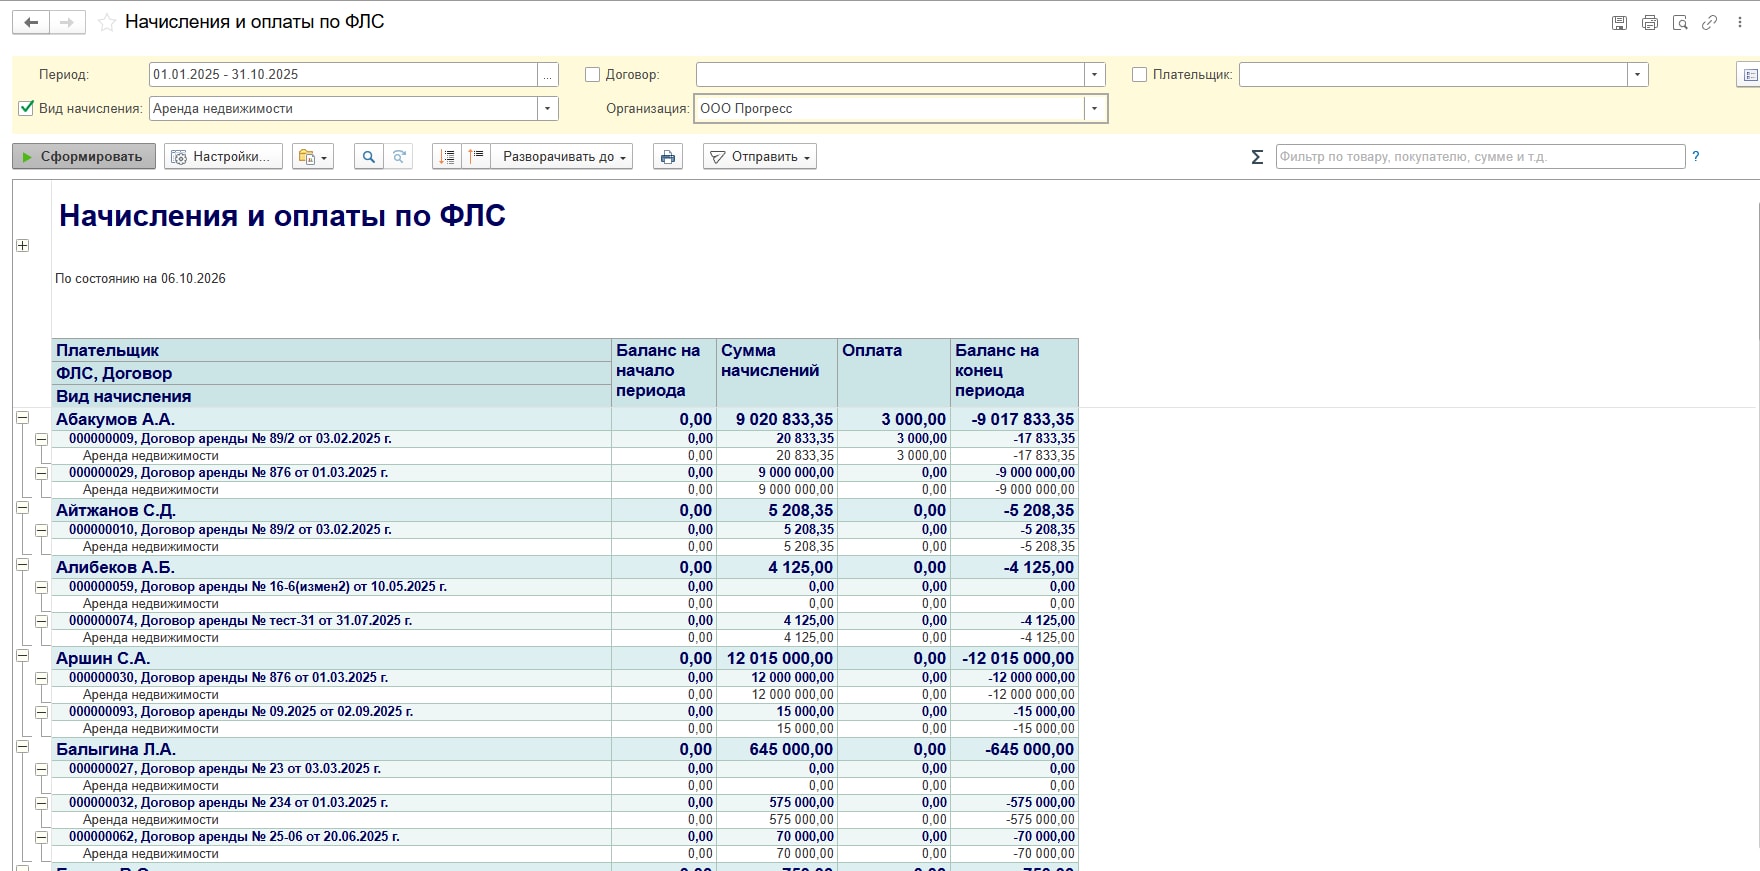This screenshot has height=871, width=1760.
Task: Collapse the Айтжанов С.Д. group
Action: tap(22, 509)
